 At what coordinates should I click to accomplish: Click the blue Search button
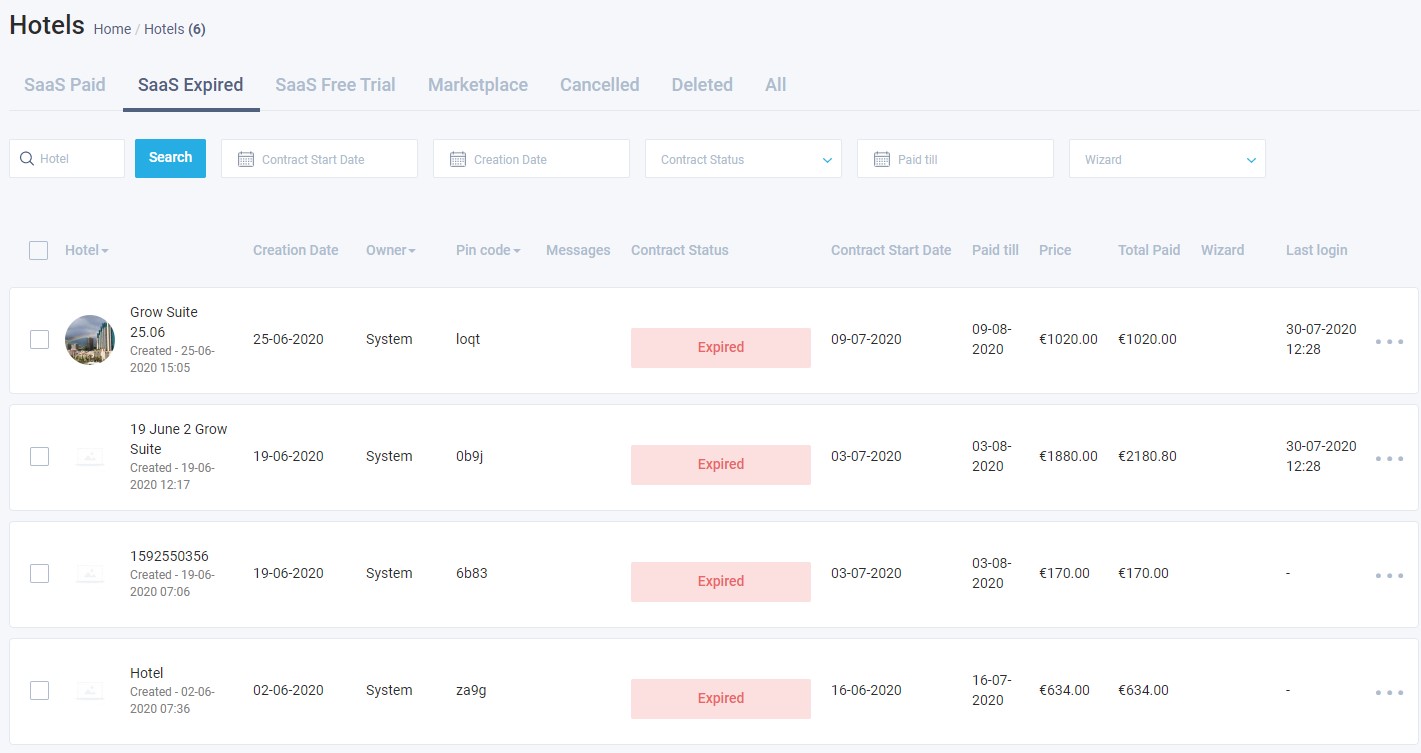point(170,158)
